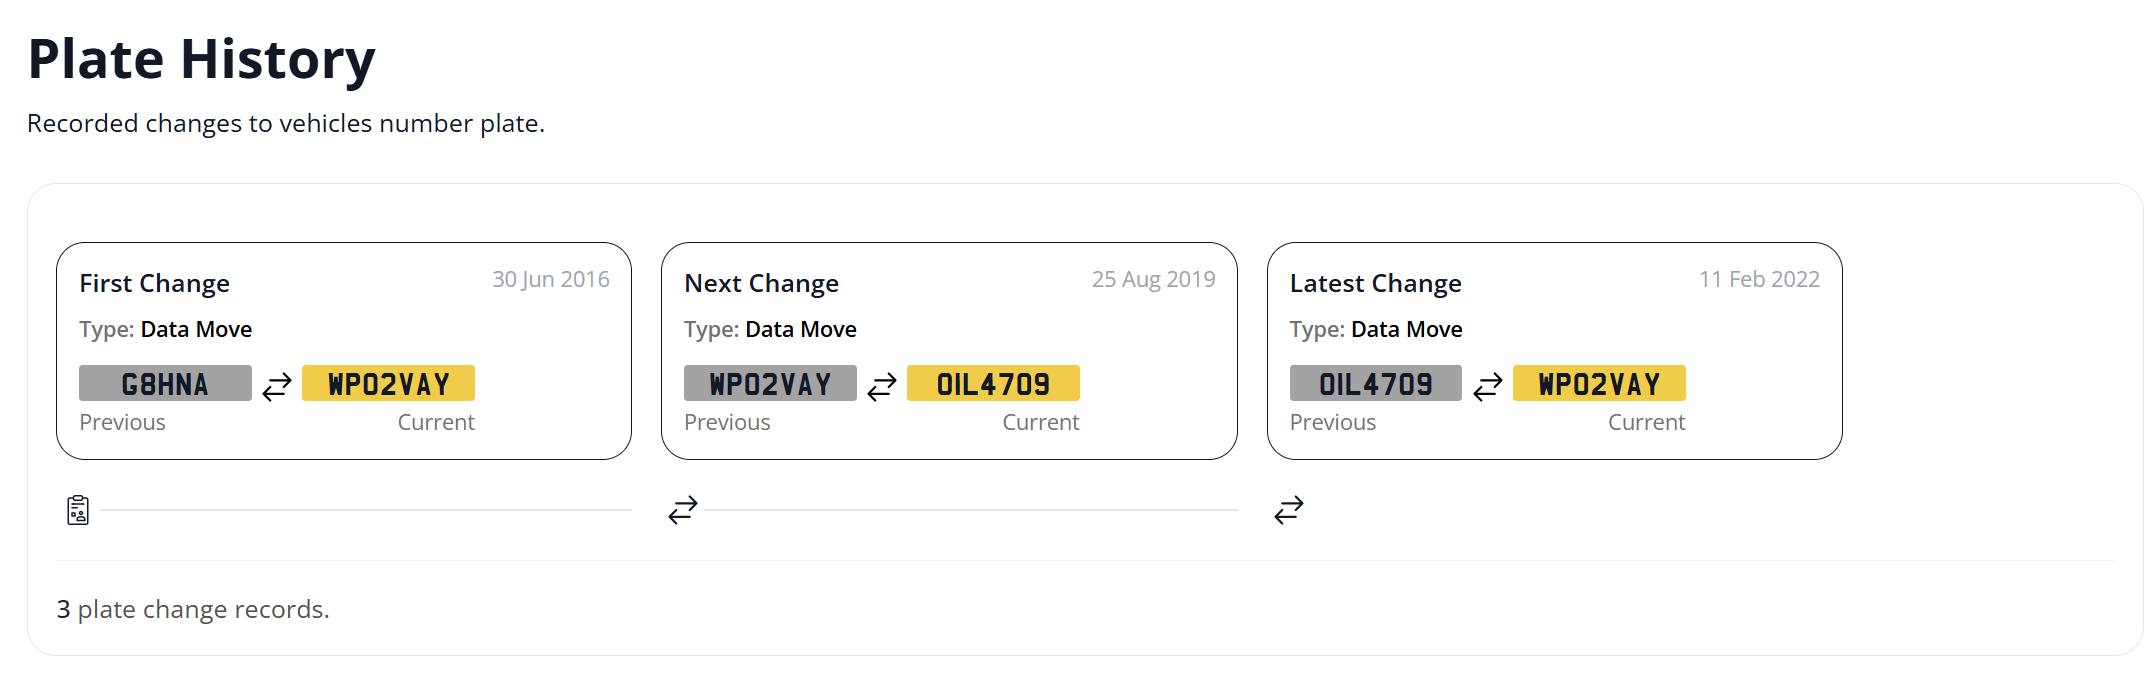The image size is (2154, 678).
Task: Select the grey G8HNA previous plate
Action: [165, 383]
